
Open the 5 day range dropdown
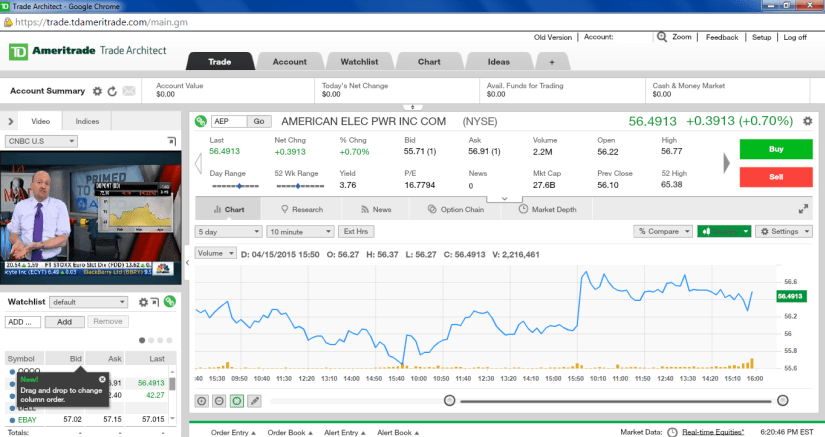click(x=228, y=231)
